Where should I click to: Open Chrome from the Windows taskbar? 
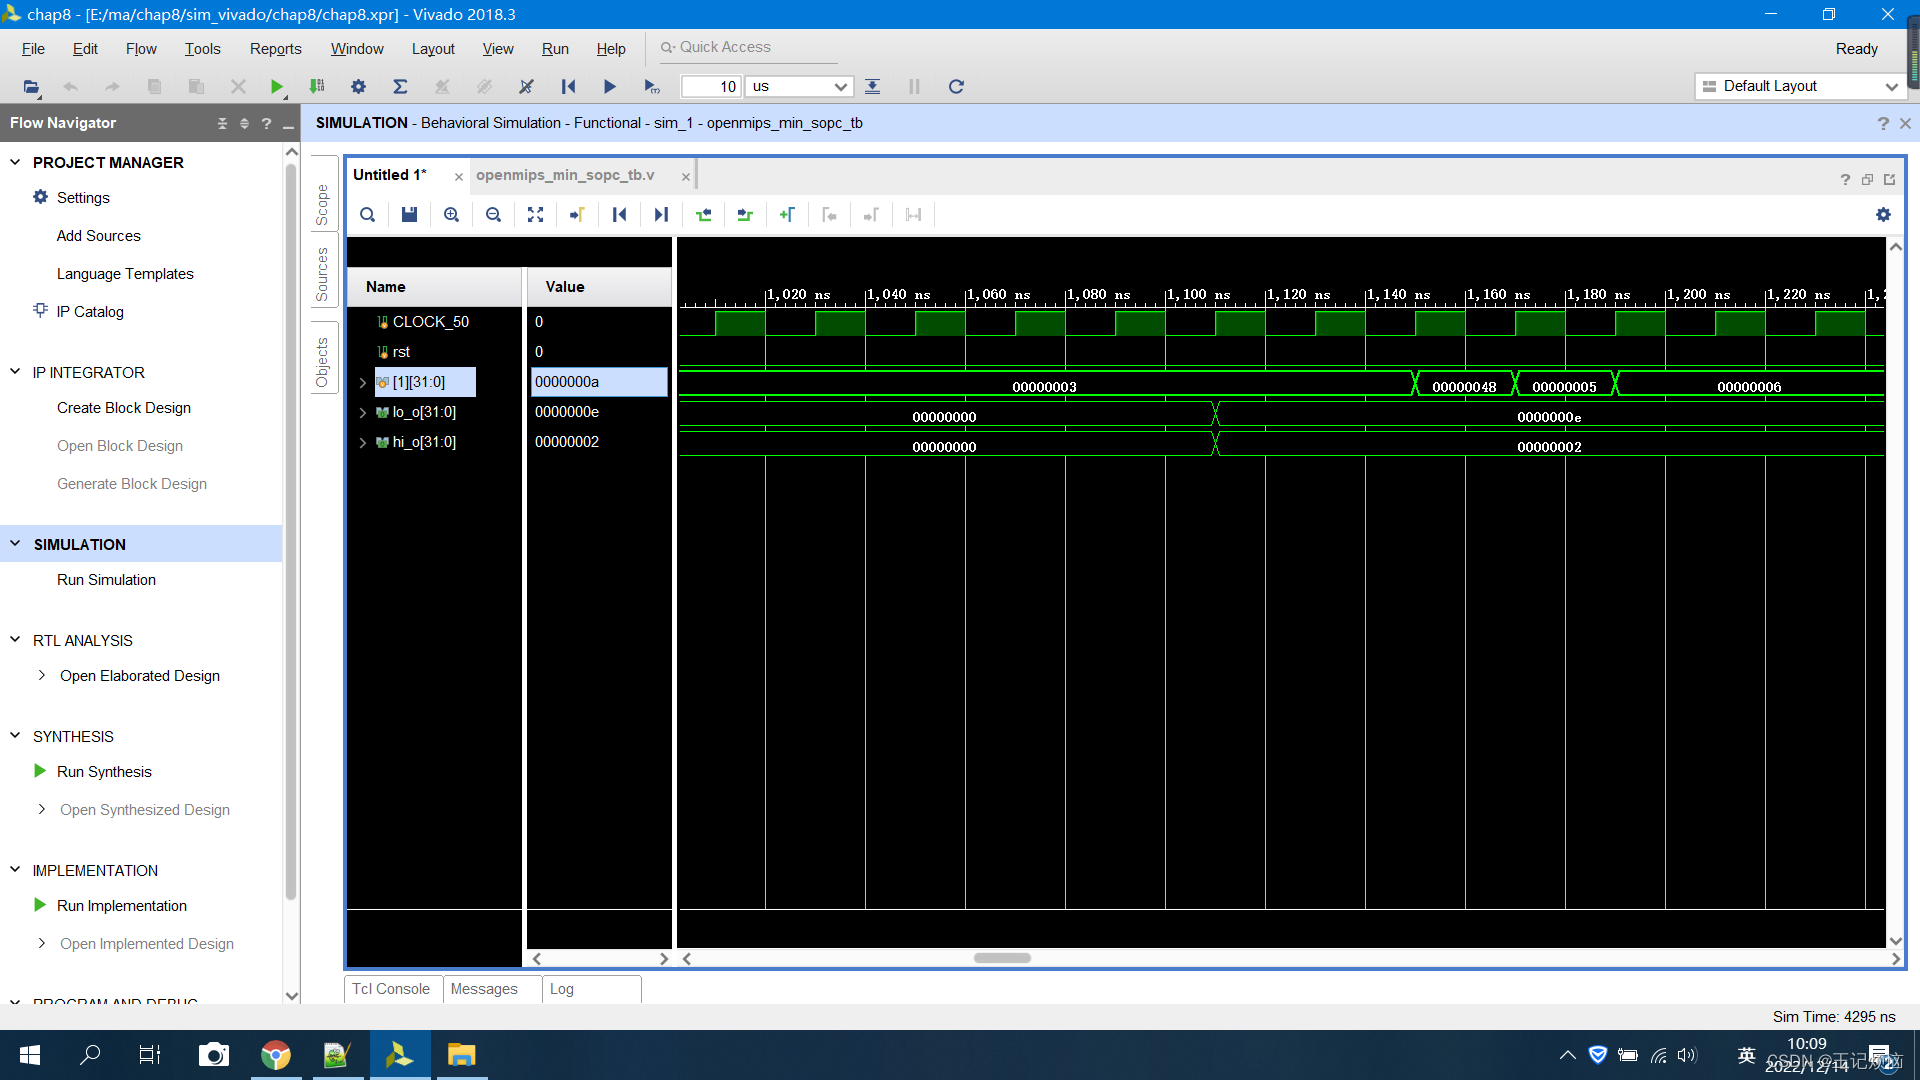click(x=275, y=1055)
